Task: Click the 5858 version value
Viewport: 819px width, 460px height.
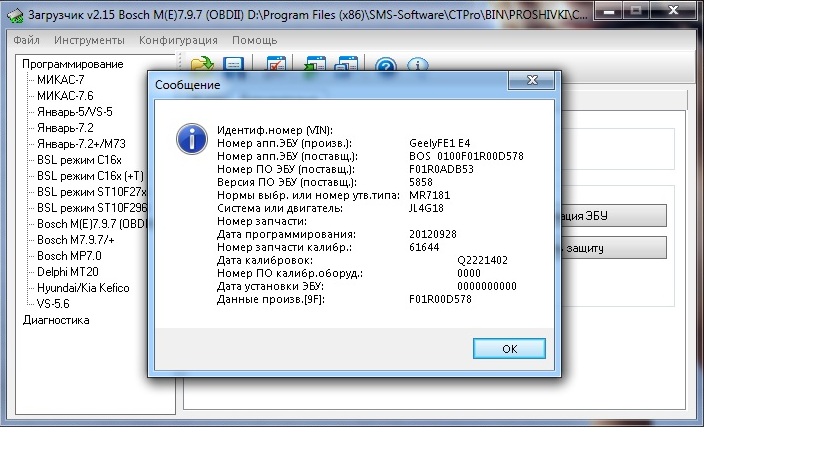Action: pyautogui.click(x=421, y=182)
